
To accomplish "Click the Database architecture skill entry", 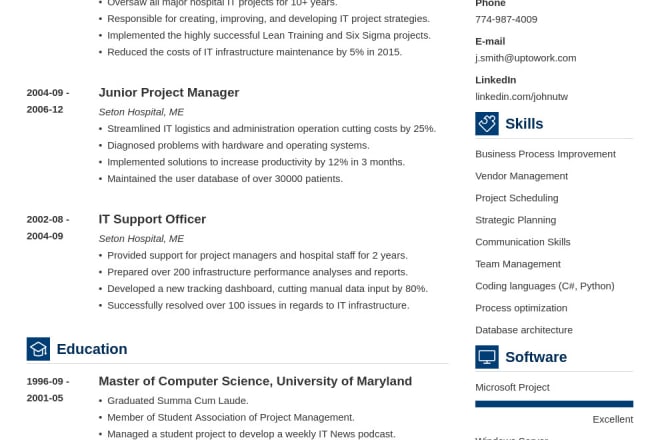I will 524,330.
